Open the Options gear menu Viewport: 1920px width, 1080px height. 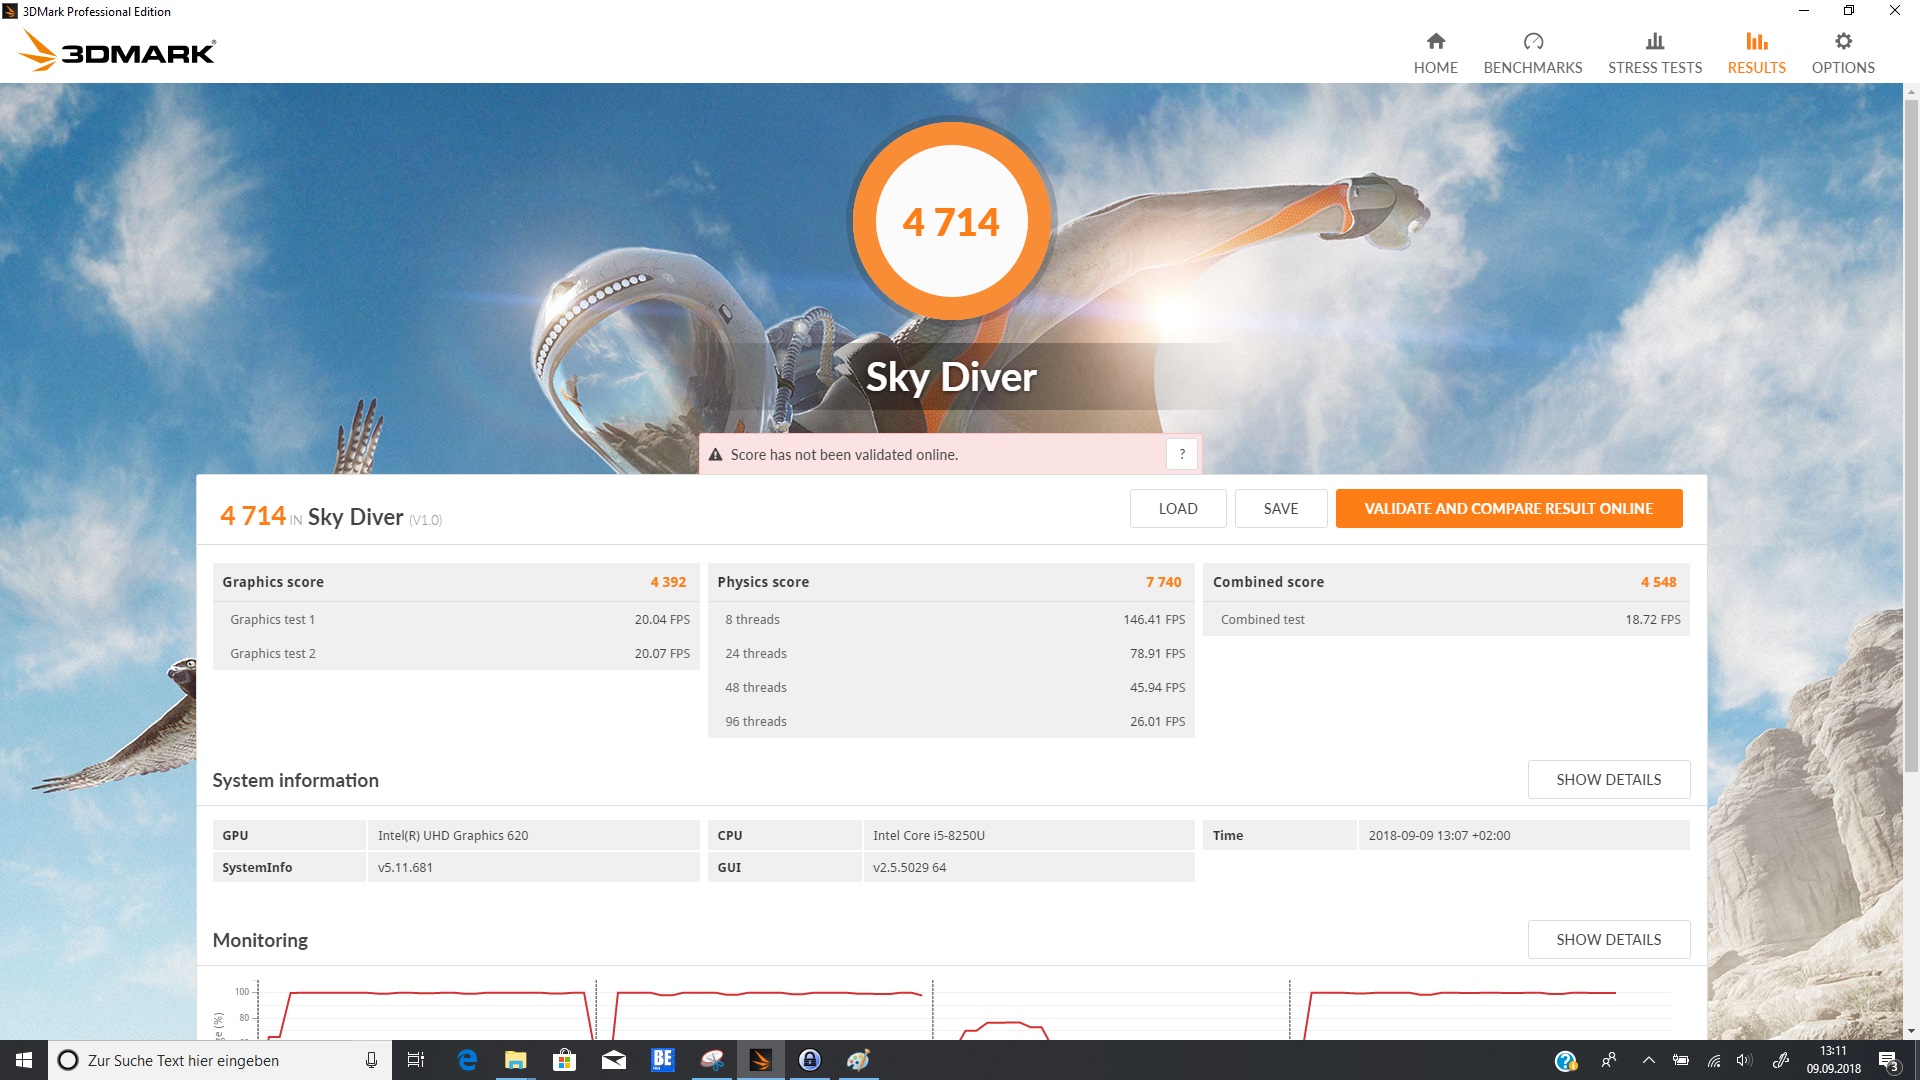pyautogui.click(x=1842, y=53)
